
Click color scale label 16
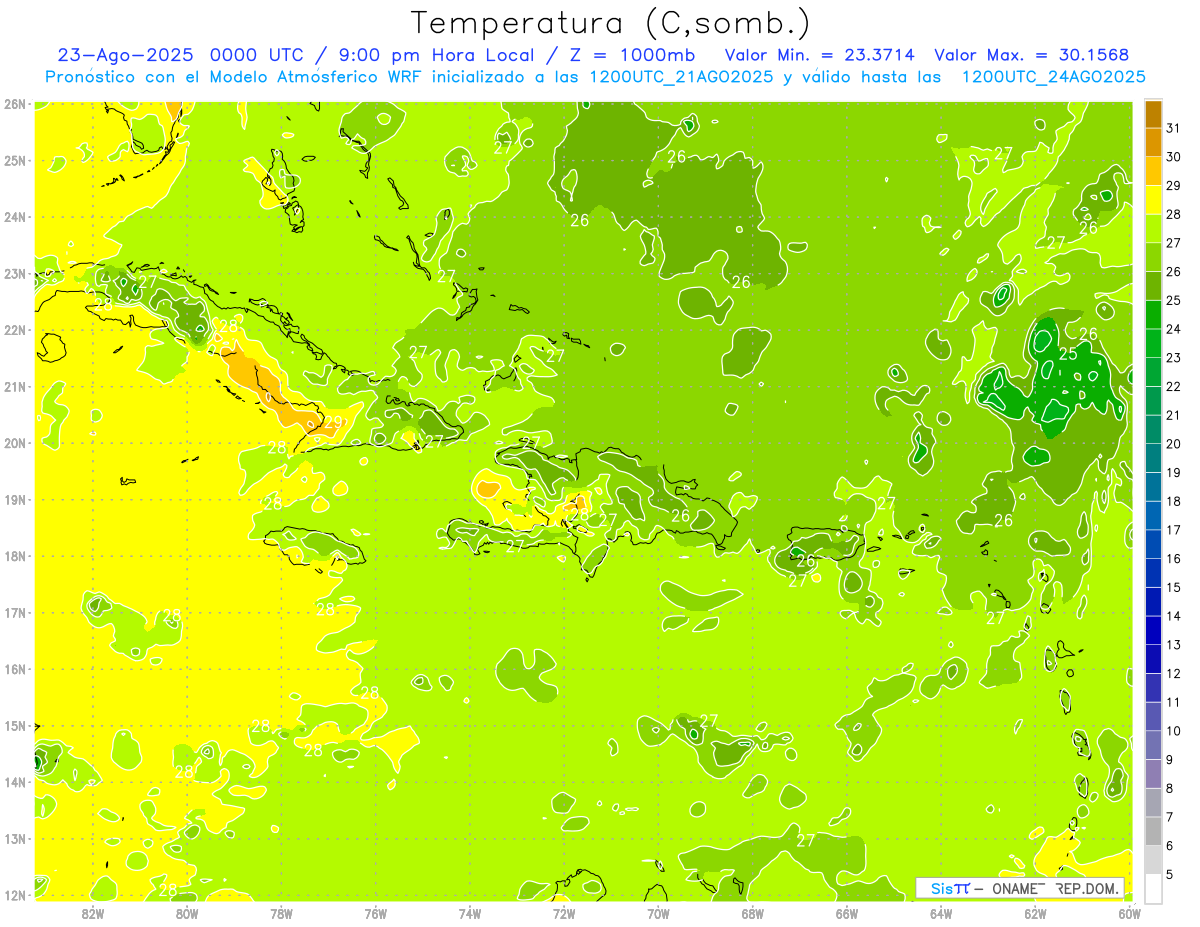pyautogui.click(x=1173, y=559)
